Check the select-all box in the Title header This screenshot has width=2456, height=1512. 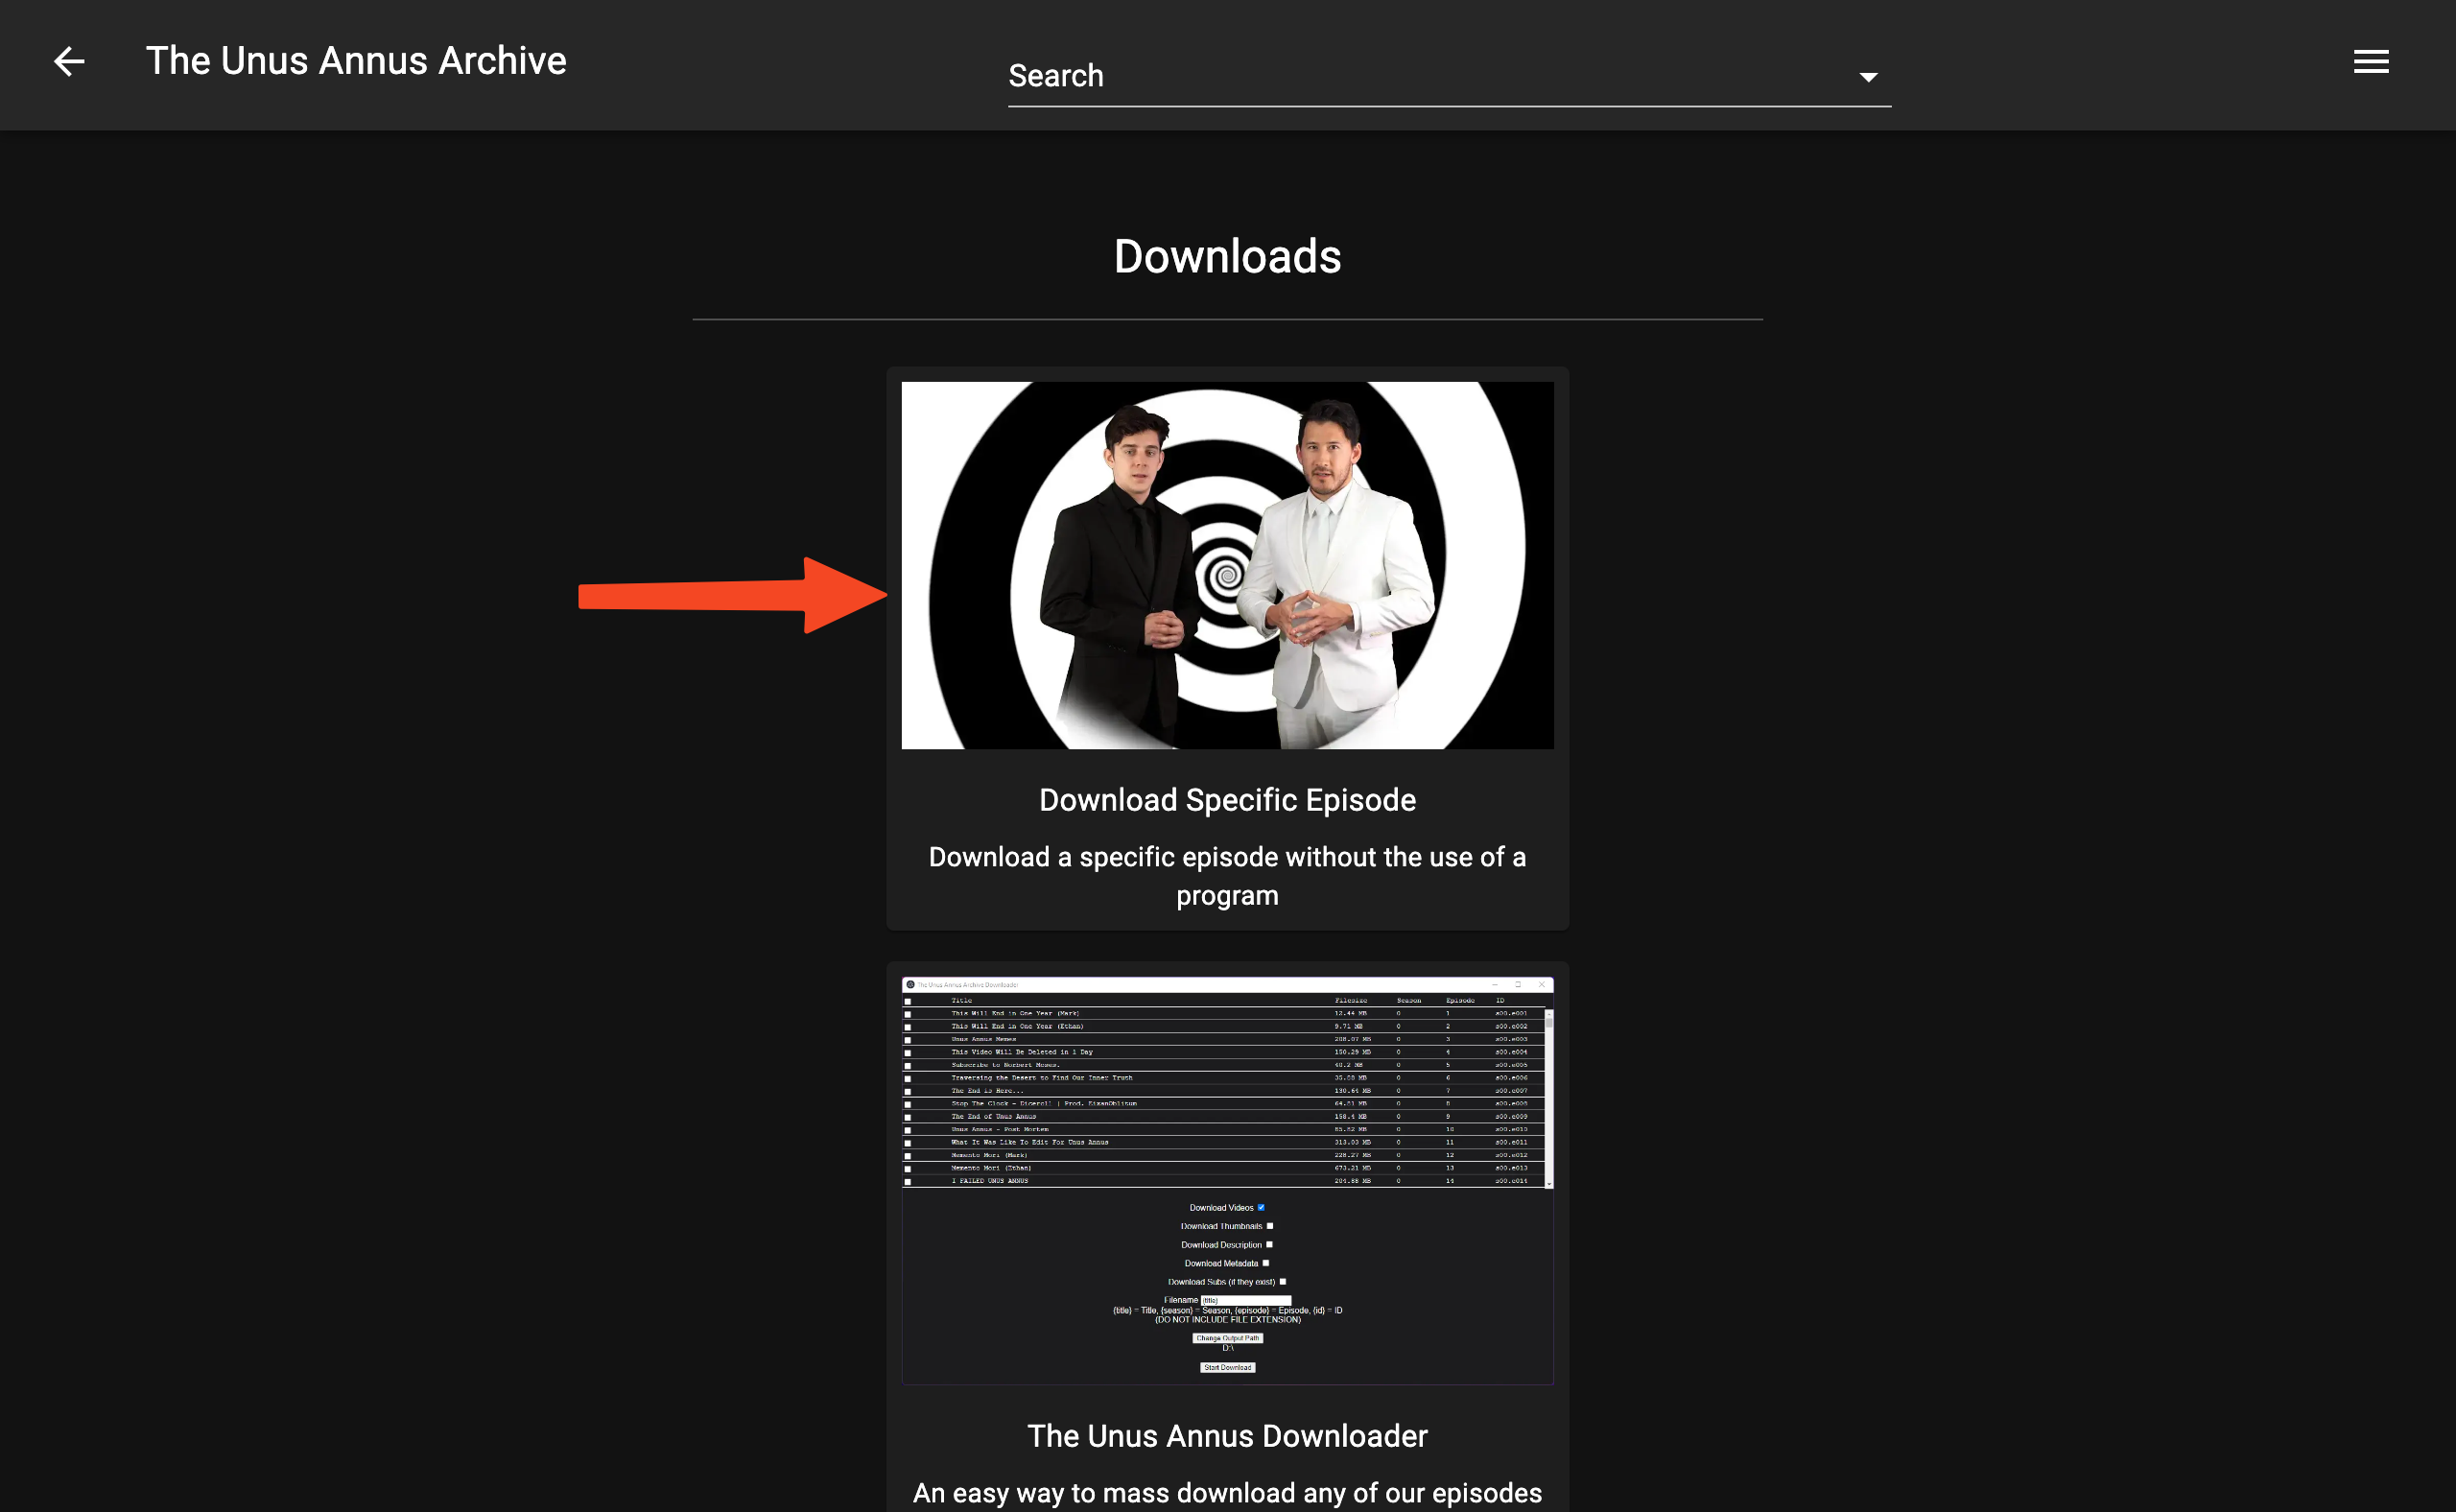tap(907, 1001)
